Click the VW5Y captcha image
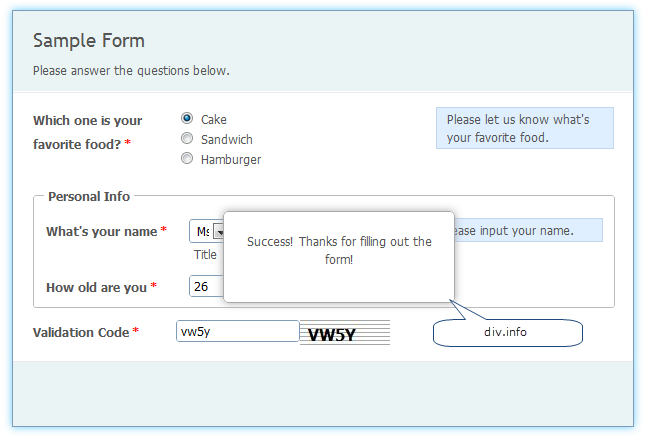 pyautogui.click(x=345, y=333)
